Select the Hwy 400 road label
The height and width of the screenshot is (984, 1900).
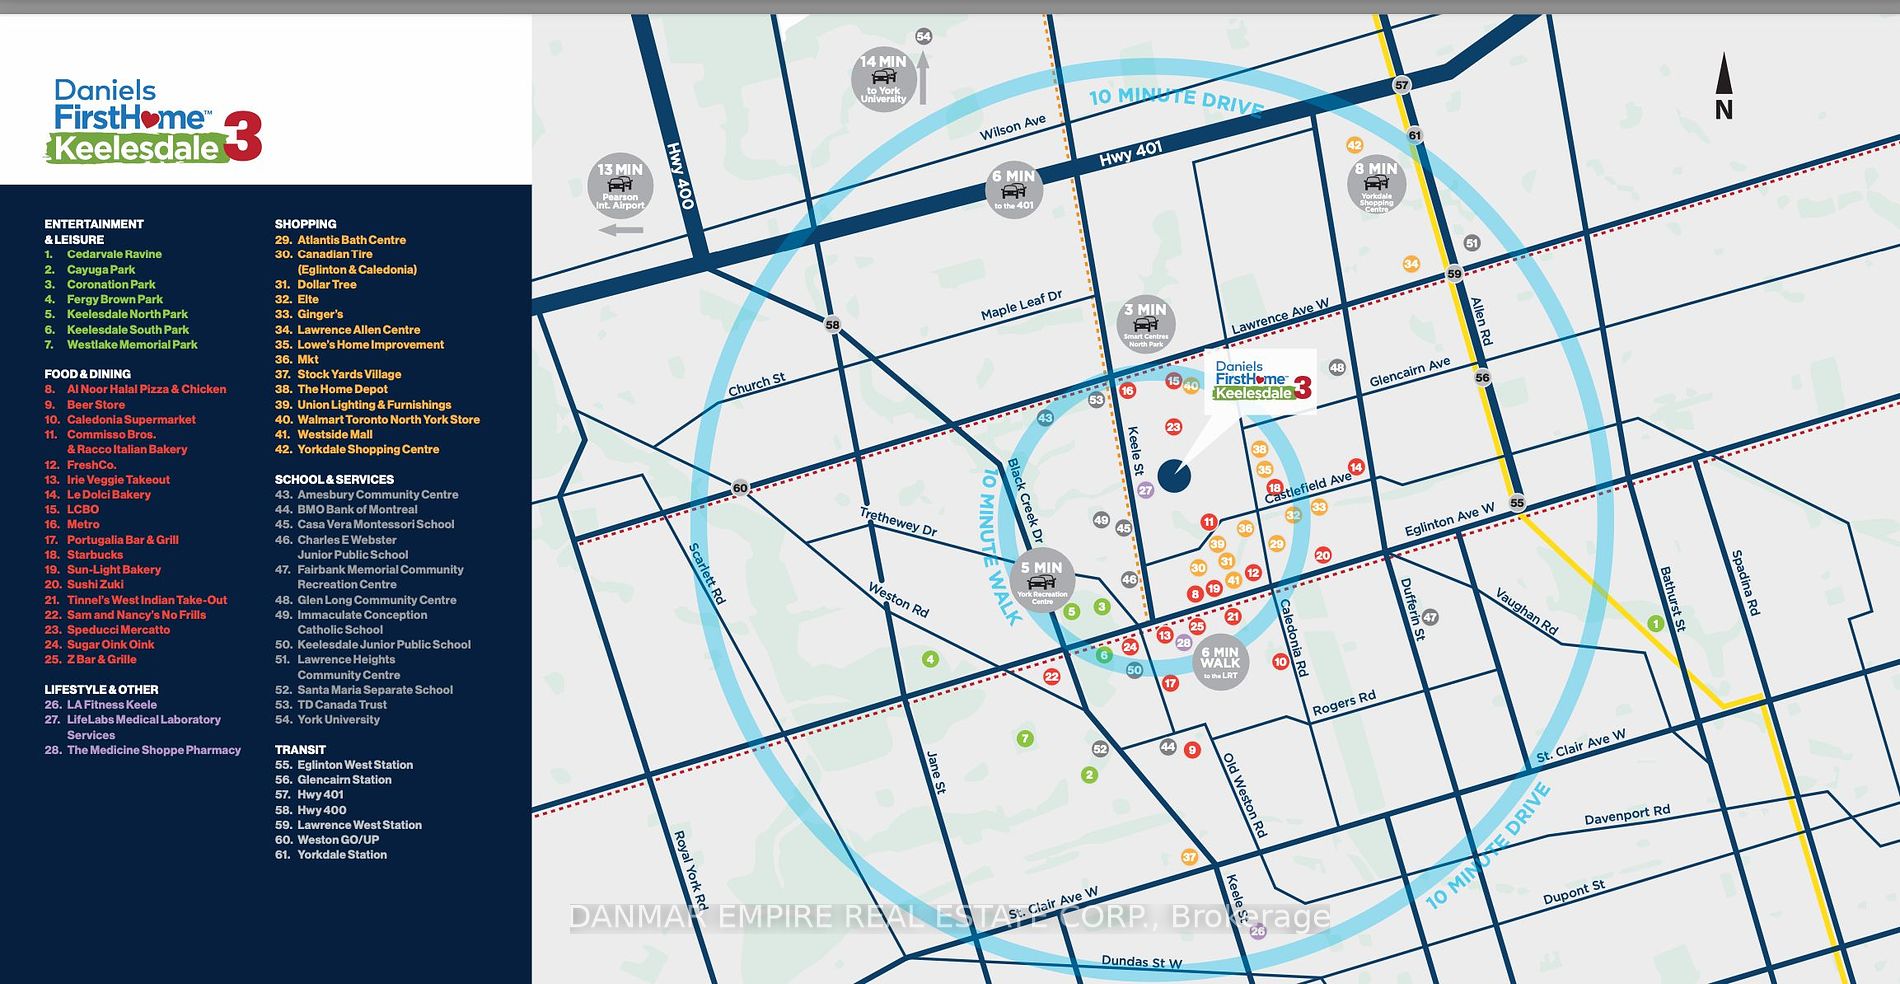point(680,176)
